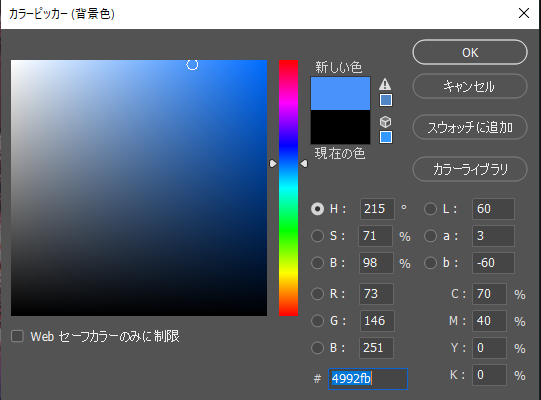Screen dimensions: 541x400
Task: Click the right hue slider arrow
Action: point(304,164)
